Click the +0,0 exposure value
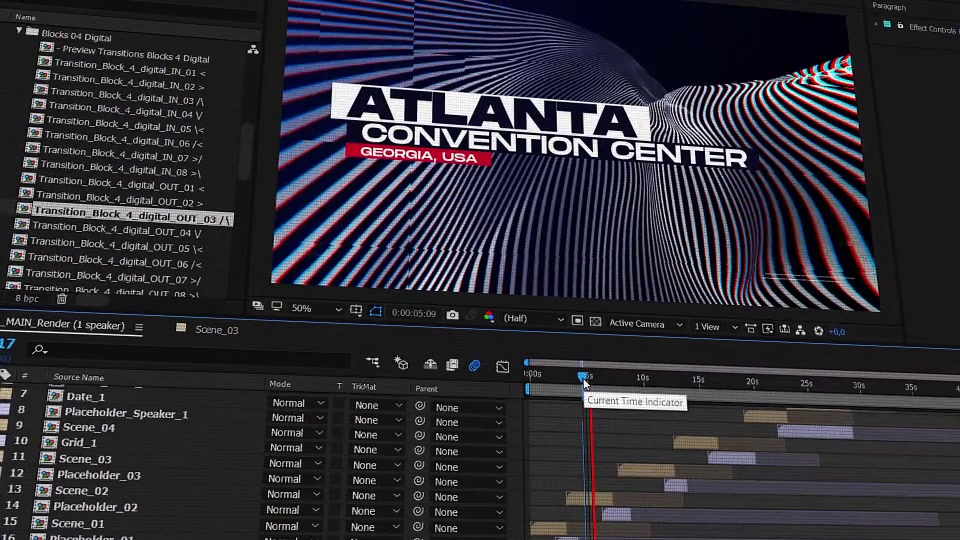960x540 pixels. [836, 332]
